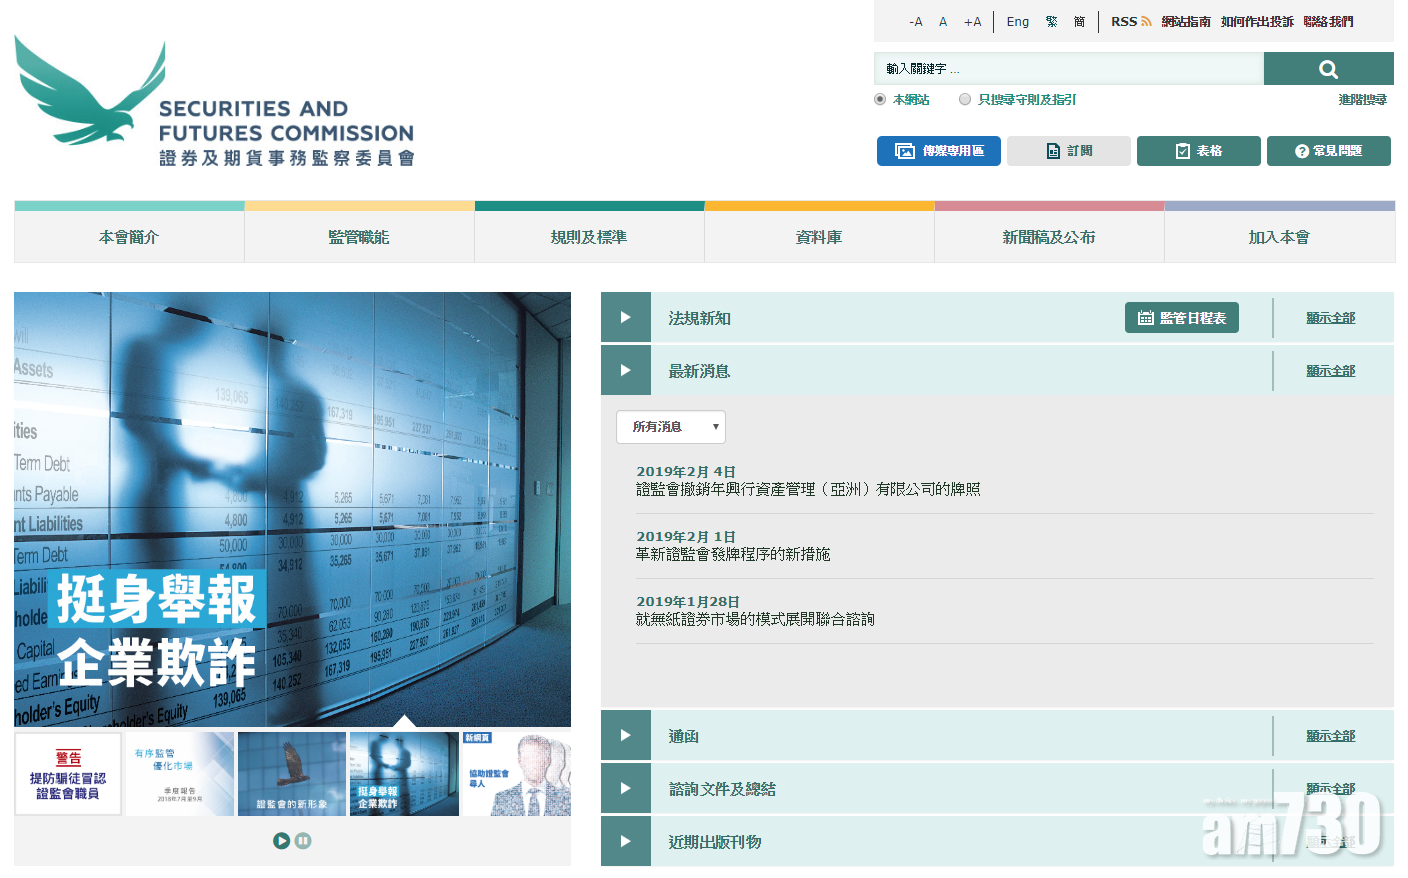Select the 本網站 radio option

point(880,99)
